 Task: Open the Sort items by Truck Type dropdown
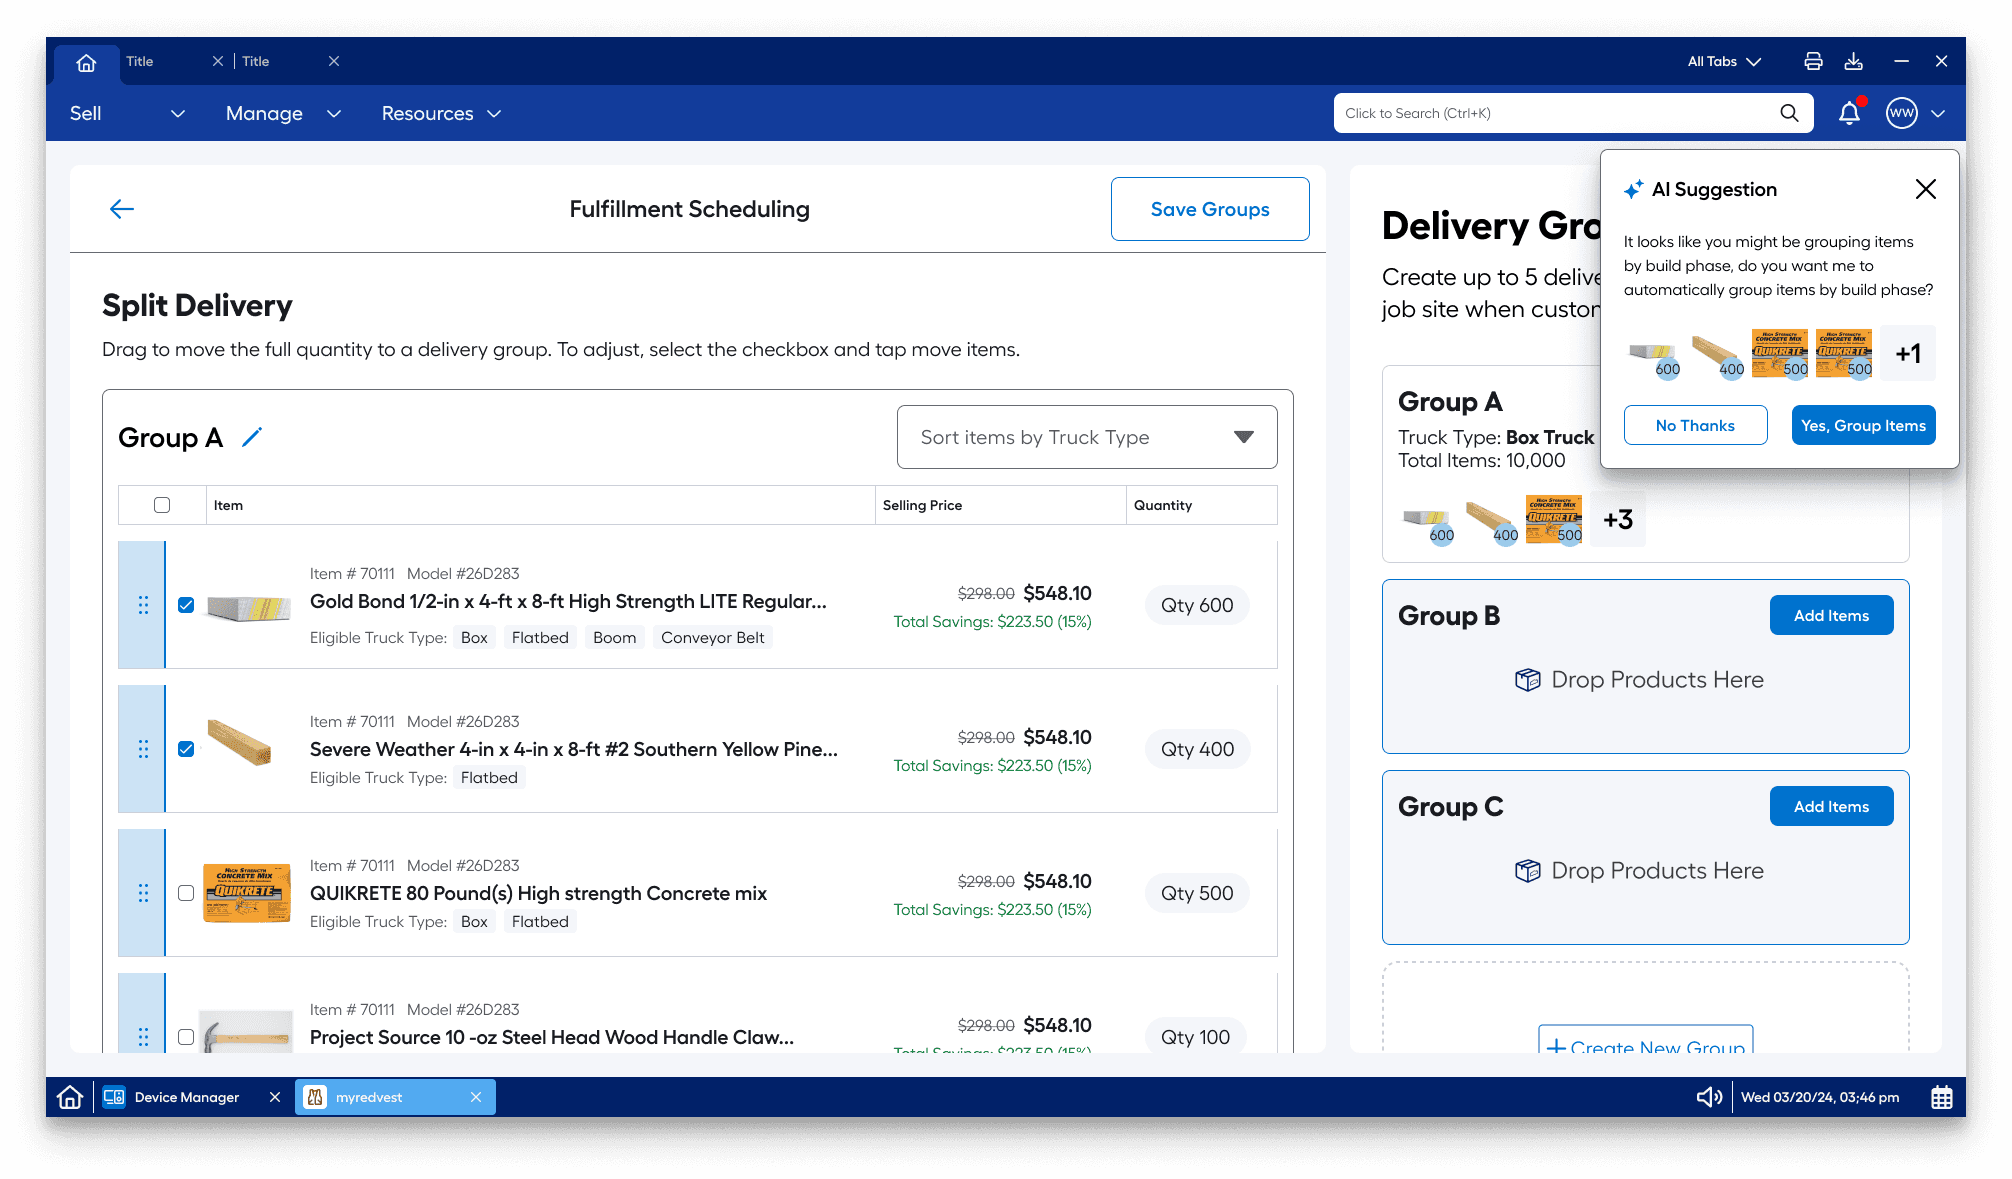[1087, 437]
